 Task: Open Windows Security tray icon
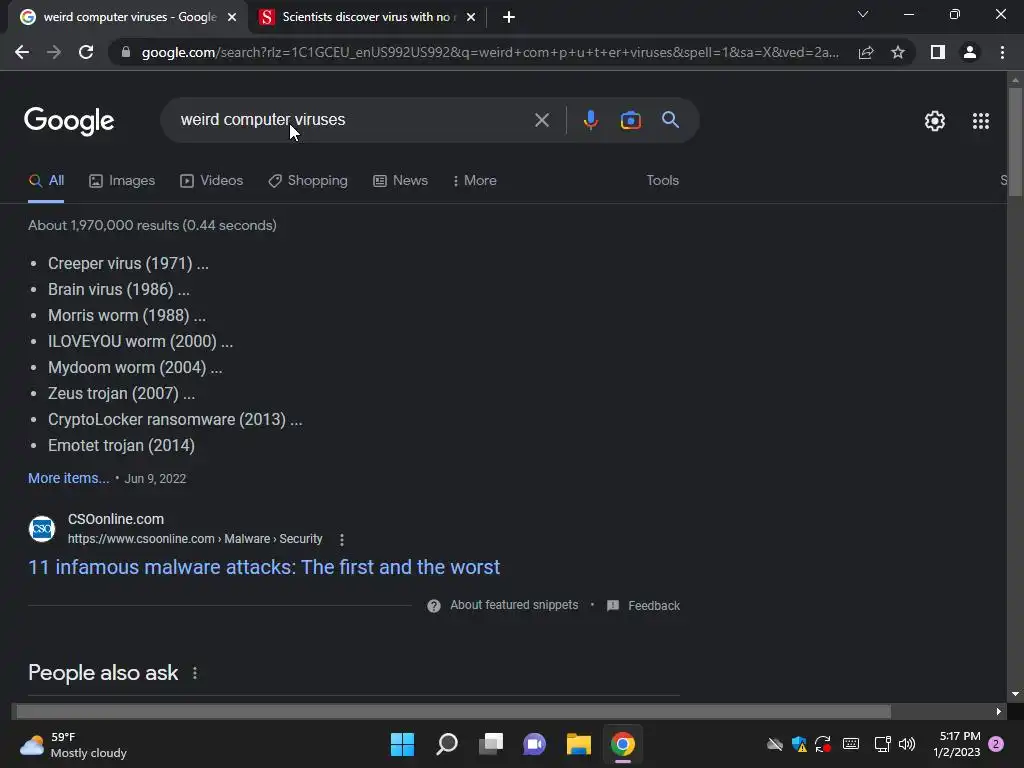pos(799,744)
